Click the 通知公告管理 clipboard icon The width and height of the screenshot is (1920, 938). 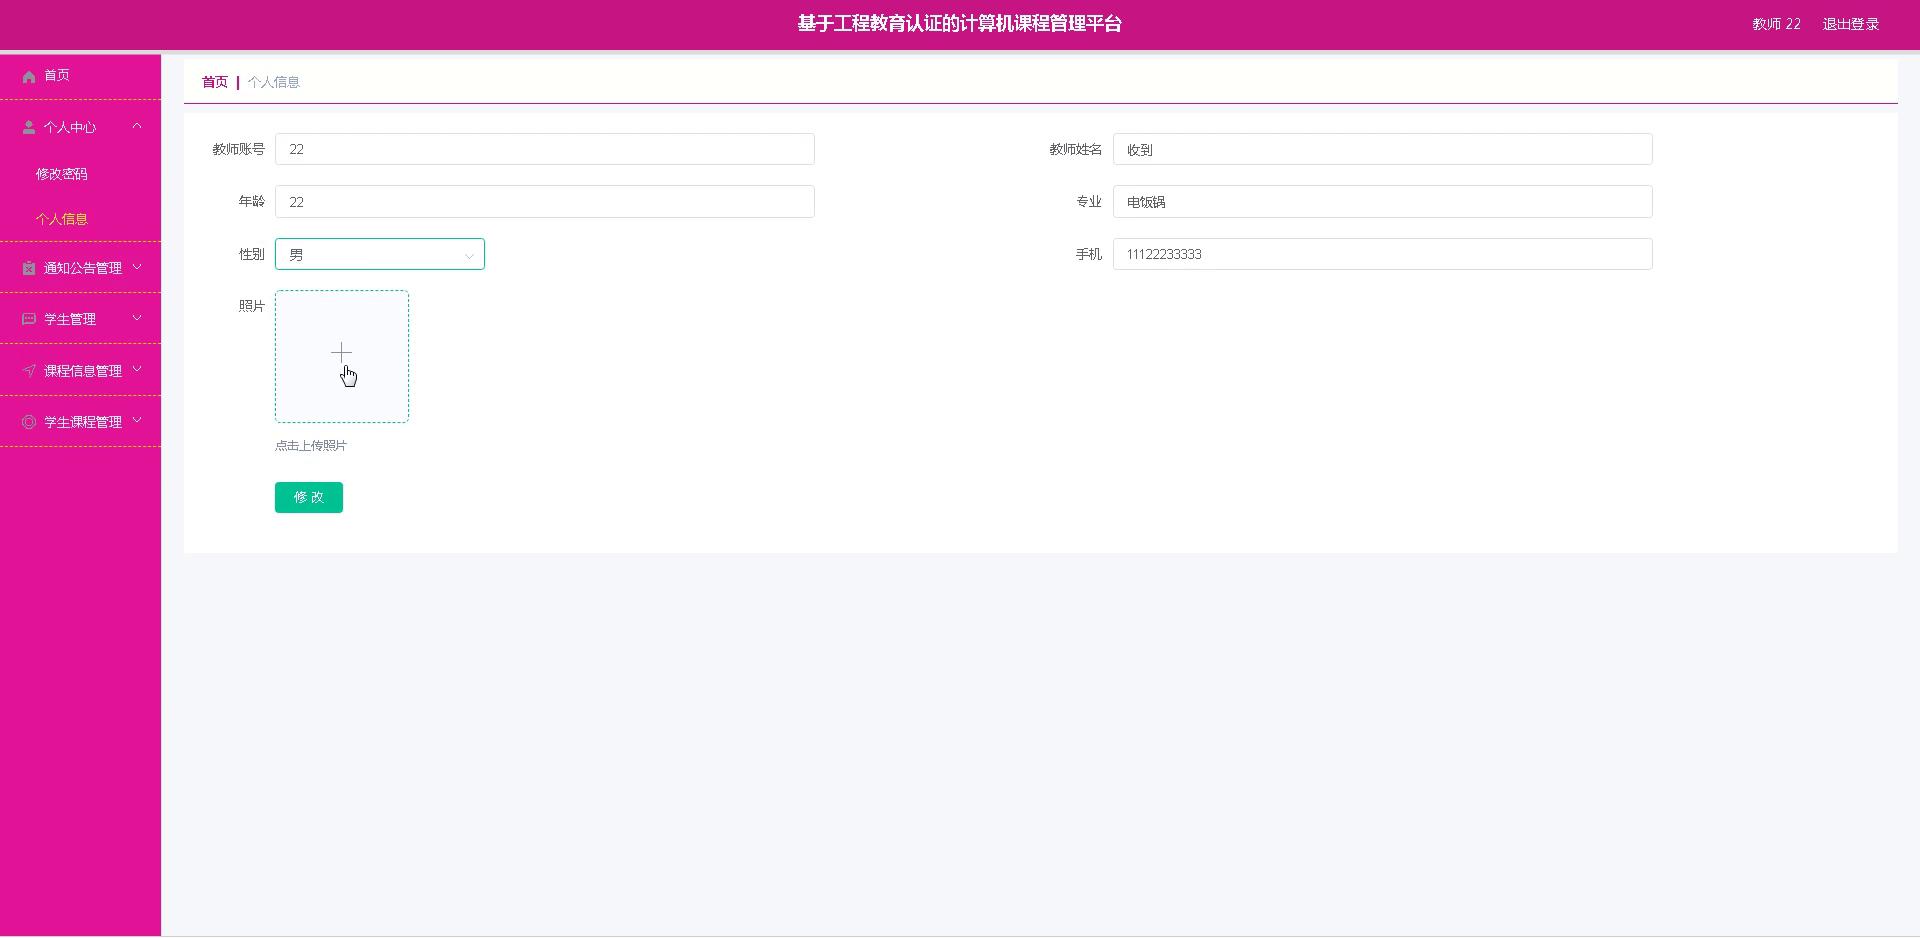[x=29, y=268]
